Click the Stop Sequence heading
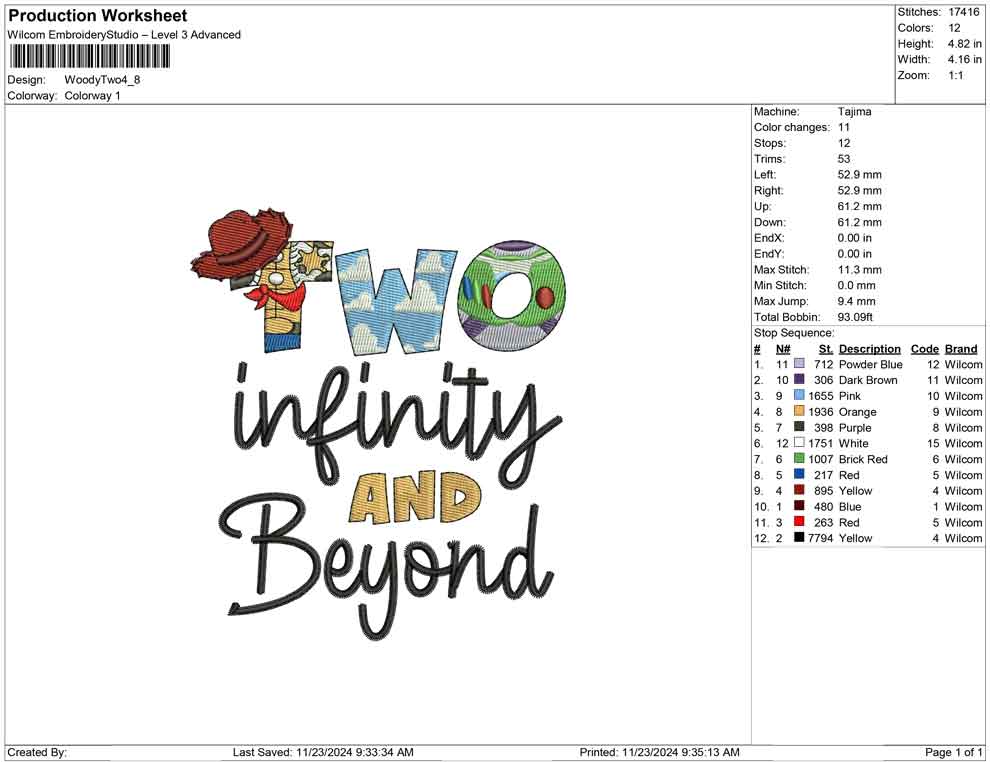 794,333
